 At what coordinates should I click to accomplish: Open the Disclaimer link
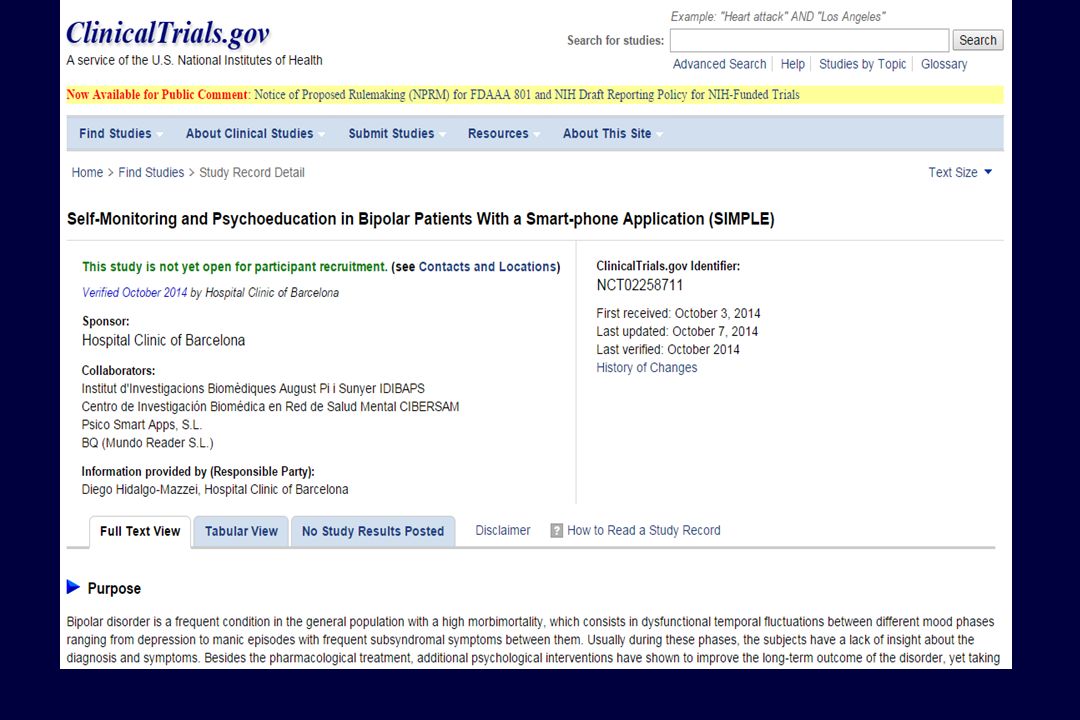(x=503, y=531)
